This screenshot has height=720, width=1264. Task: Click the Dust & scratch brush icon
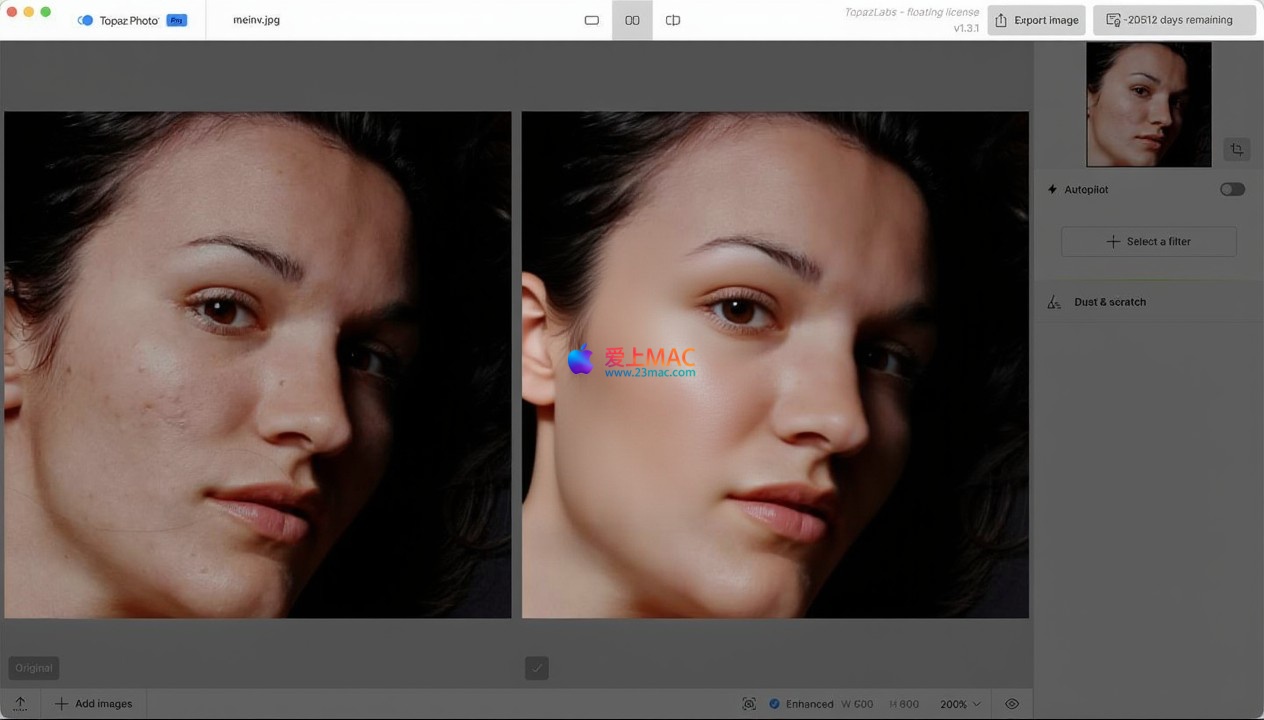[1054, 302]
